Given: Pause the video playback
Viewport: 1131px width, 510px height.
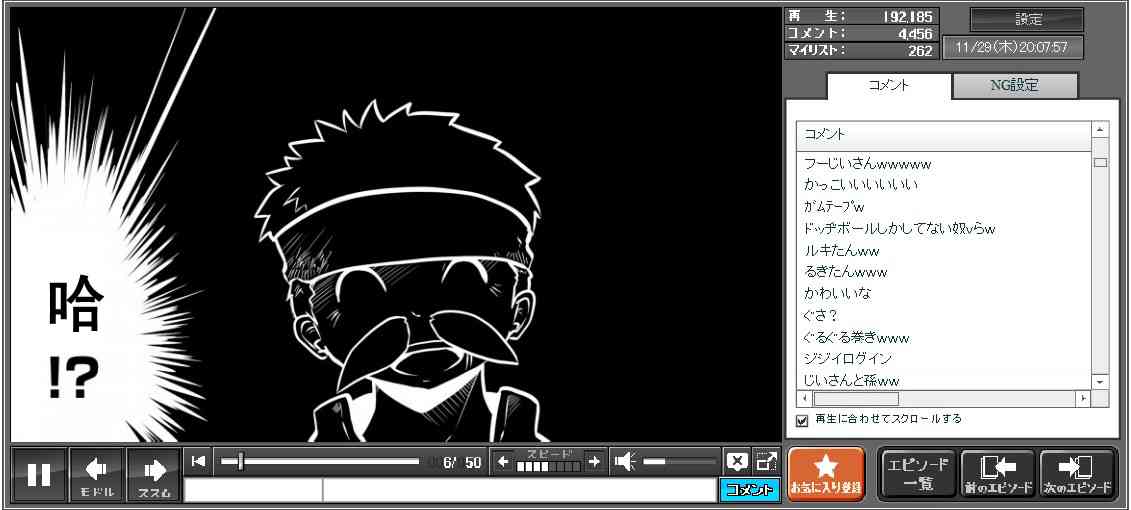Looking at the screenshot, I should point(39,475).
